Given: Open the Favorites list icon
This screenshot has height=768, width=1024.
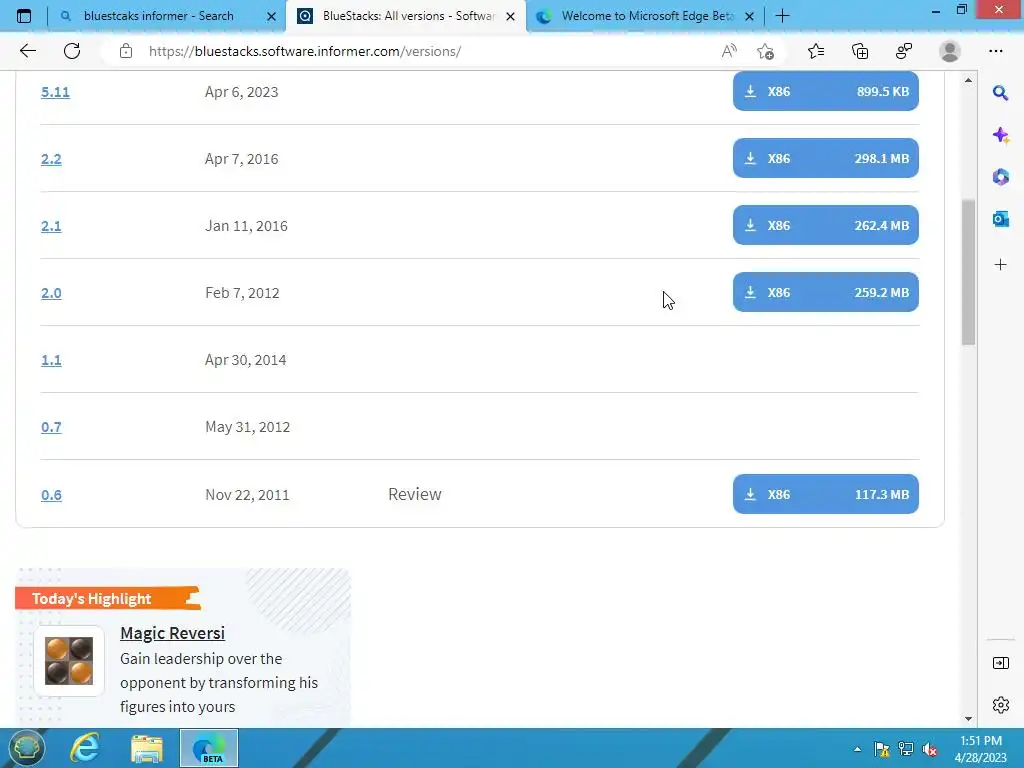Looking at the screenshot, I should point(816,51).
